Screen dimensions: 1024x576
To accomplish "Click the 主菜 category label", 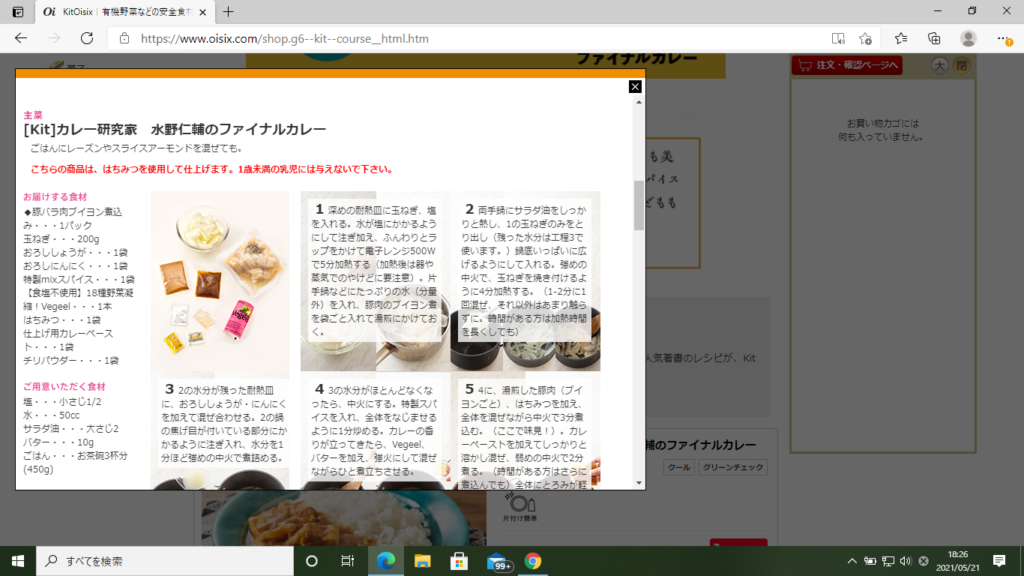I will click(x=33, y=115).
